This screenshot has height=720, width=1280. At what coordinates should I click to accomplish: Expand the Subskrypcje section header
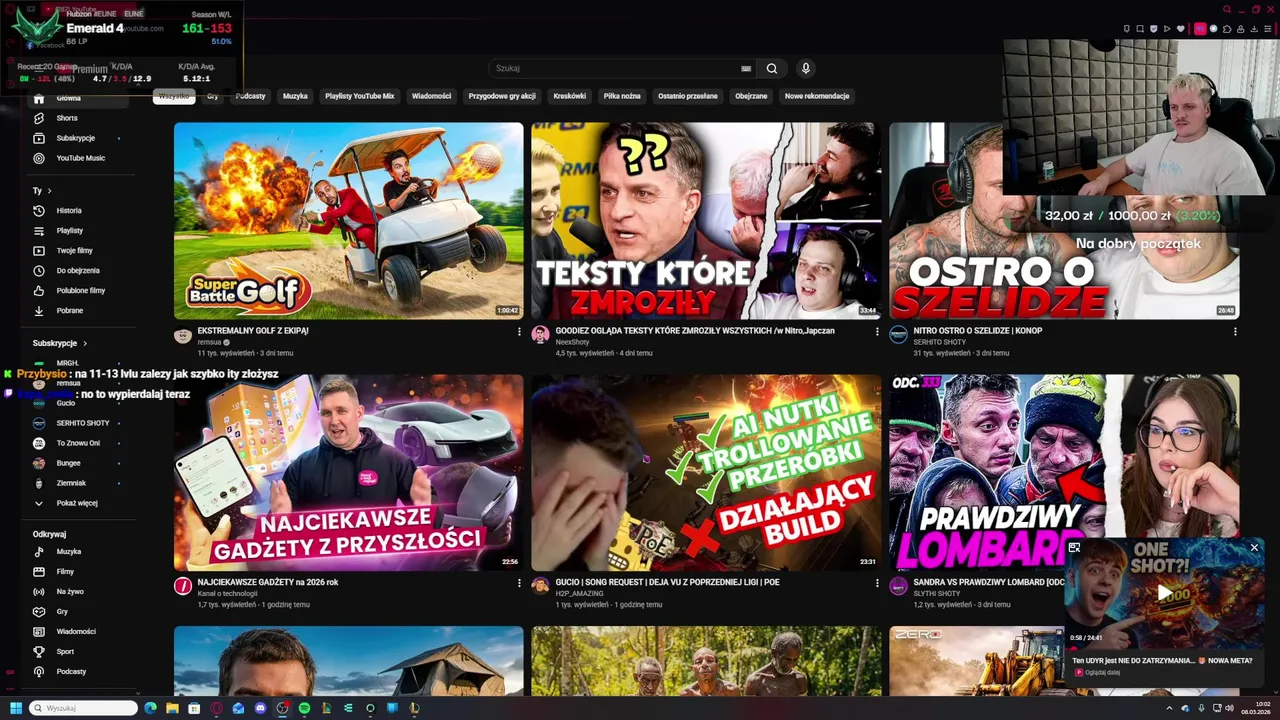coord(60,343)
